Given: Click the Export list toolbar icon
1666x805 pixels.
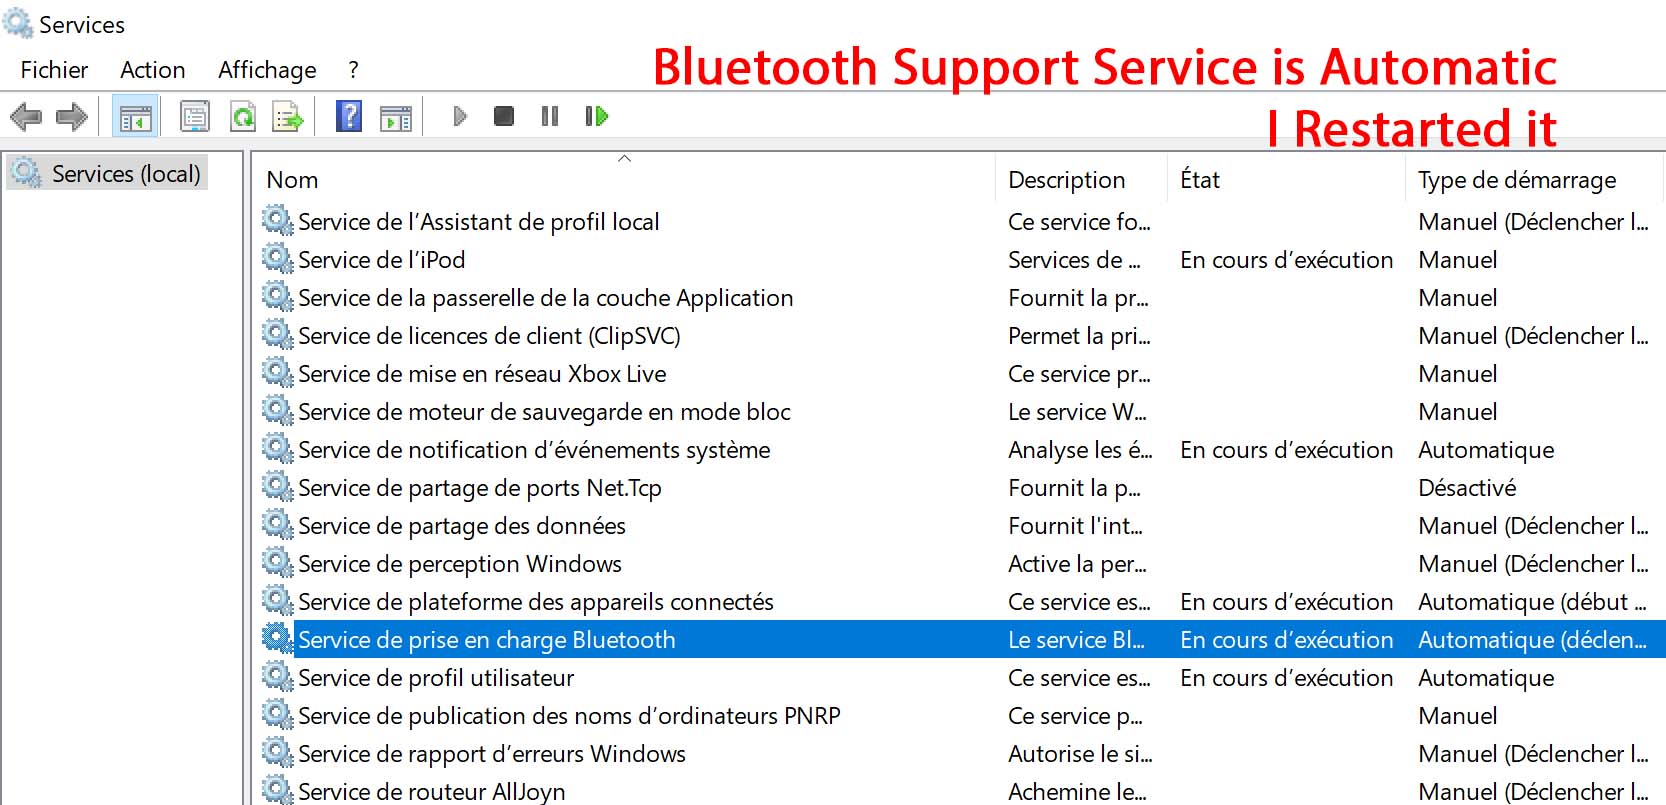Looking at the screenshot, I should point(288,117).
